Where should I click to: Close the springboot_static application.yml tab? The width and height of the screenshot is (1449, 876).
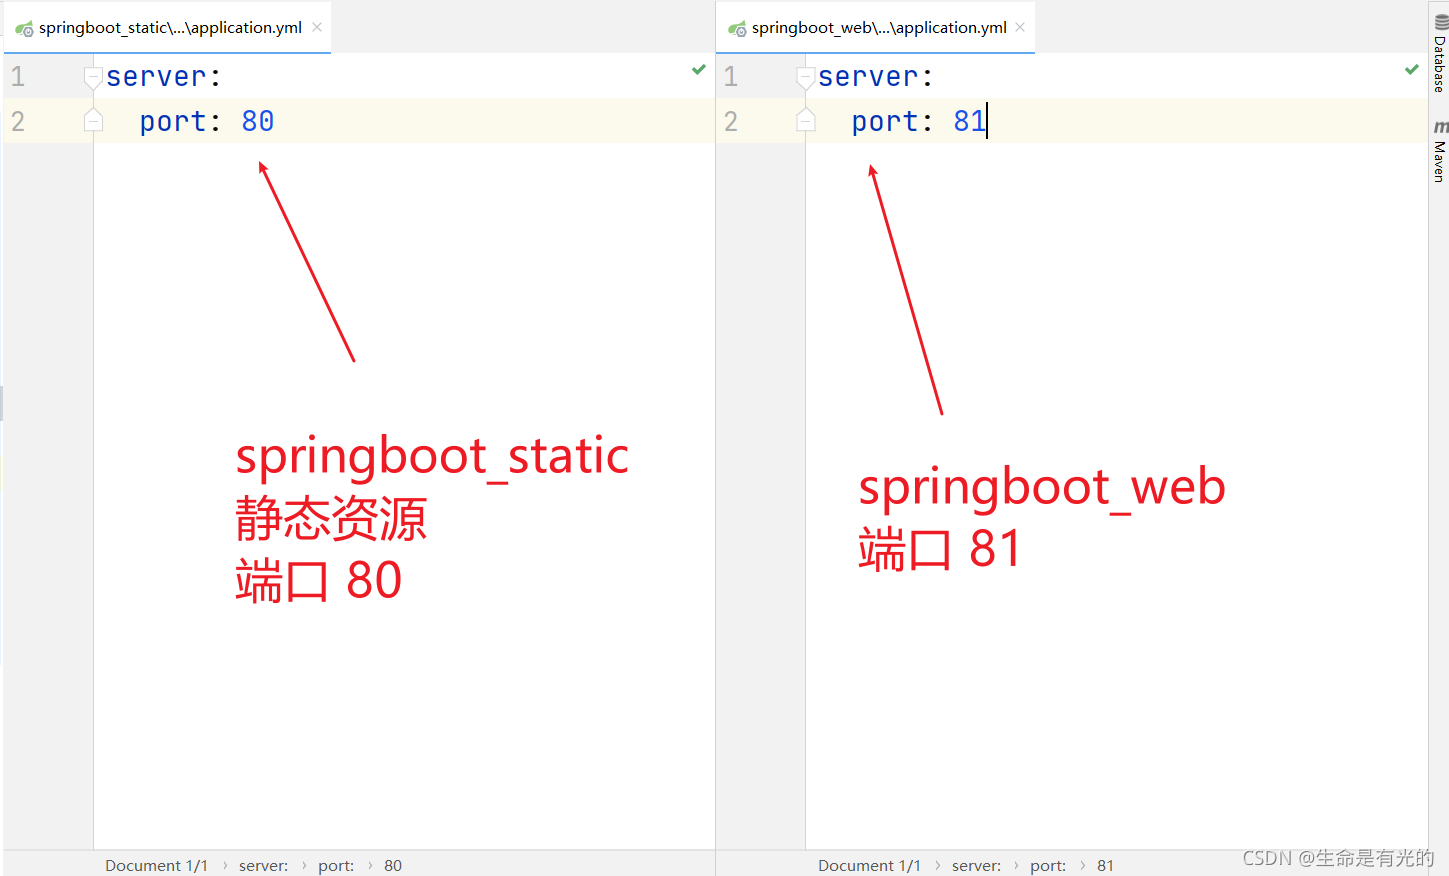point(317,27)
